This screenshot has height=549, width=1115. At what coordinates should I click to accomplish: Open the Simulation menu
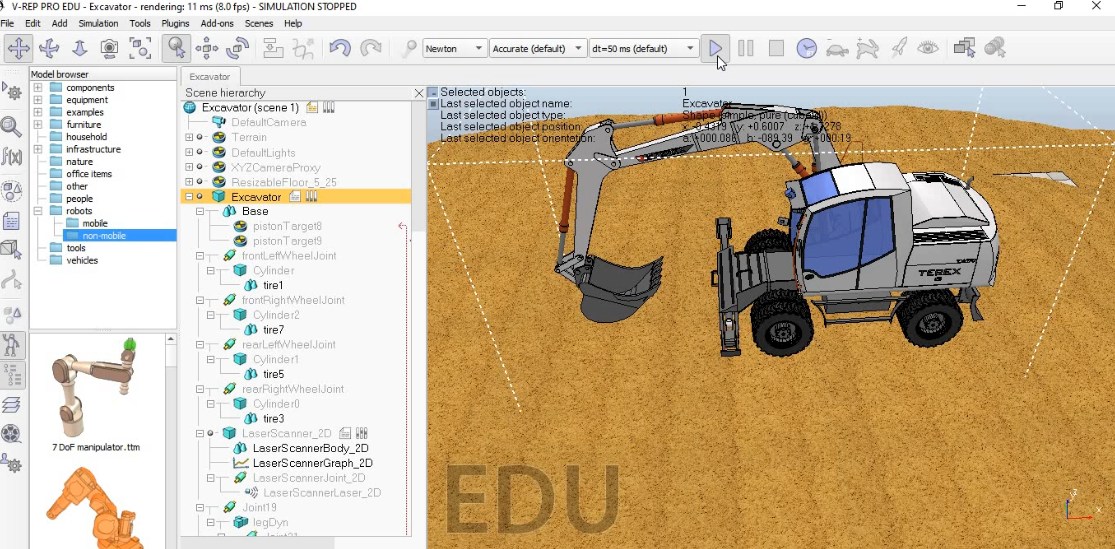(98, 23)
